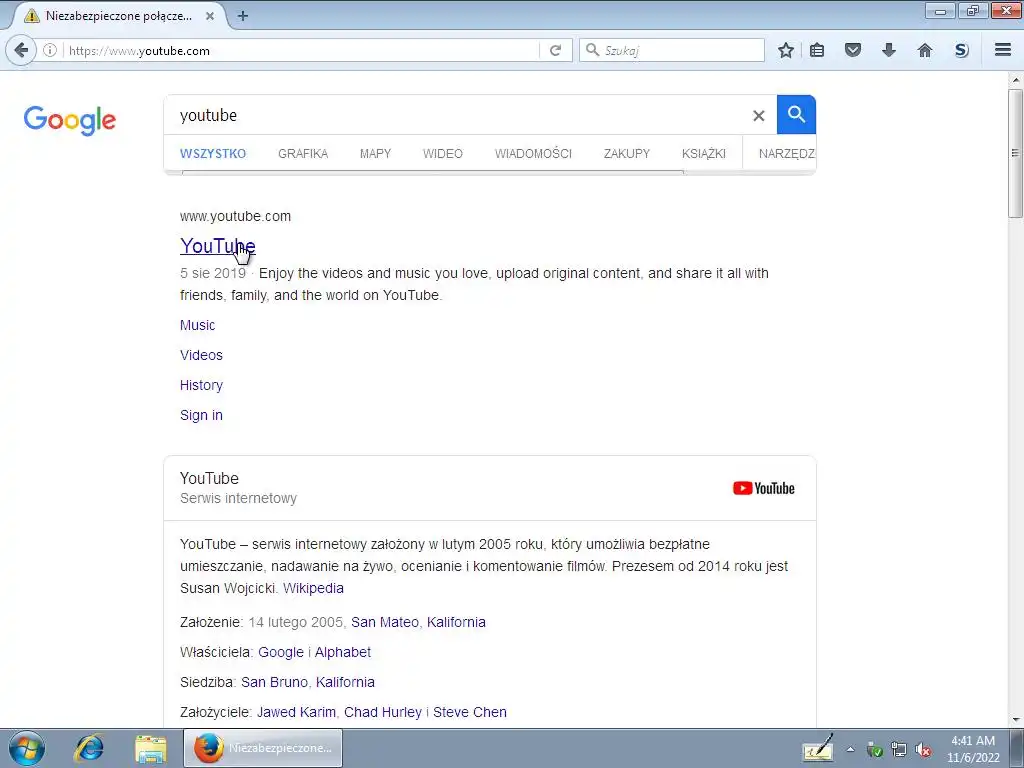Open a new tab with plus button
1024x768 pixels.
click(x=243, y=16)
